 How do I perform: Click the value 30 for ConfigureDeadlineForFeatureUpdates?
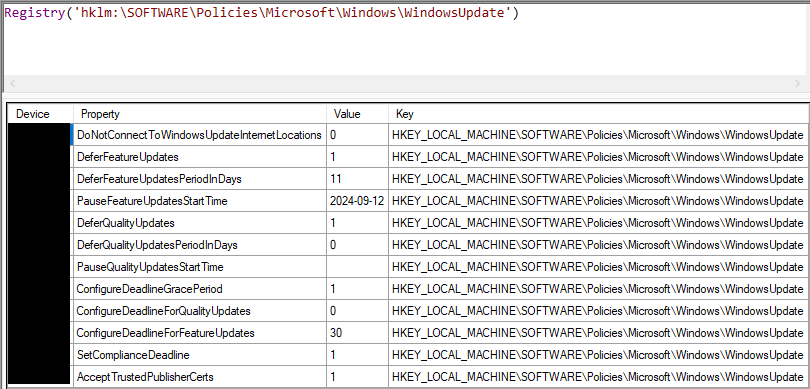(357, 333)
